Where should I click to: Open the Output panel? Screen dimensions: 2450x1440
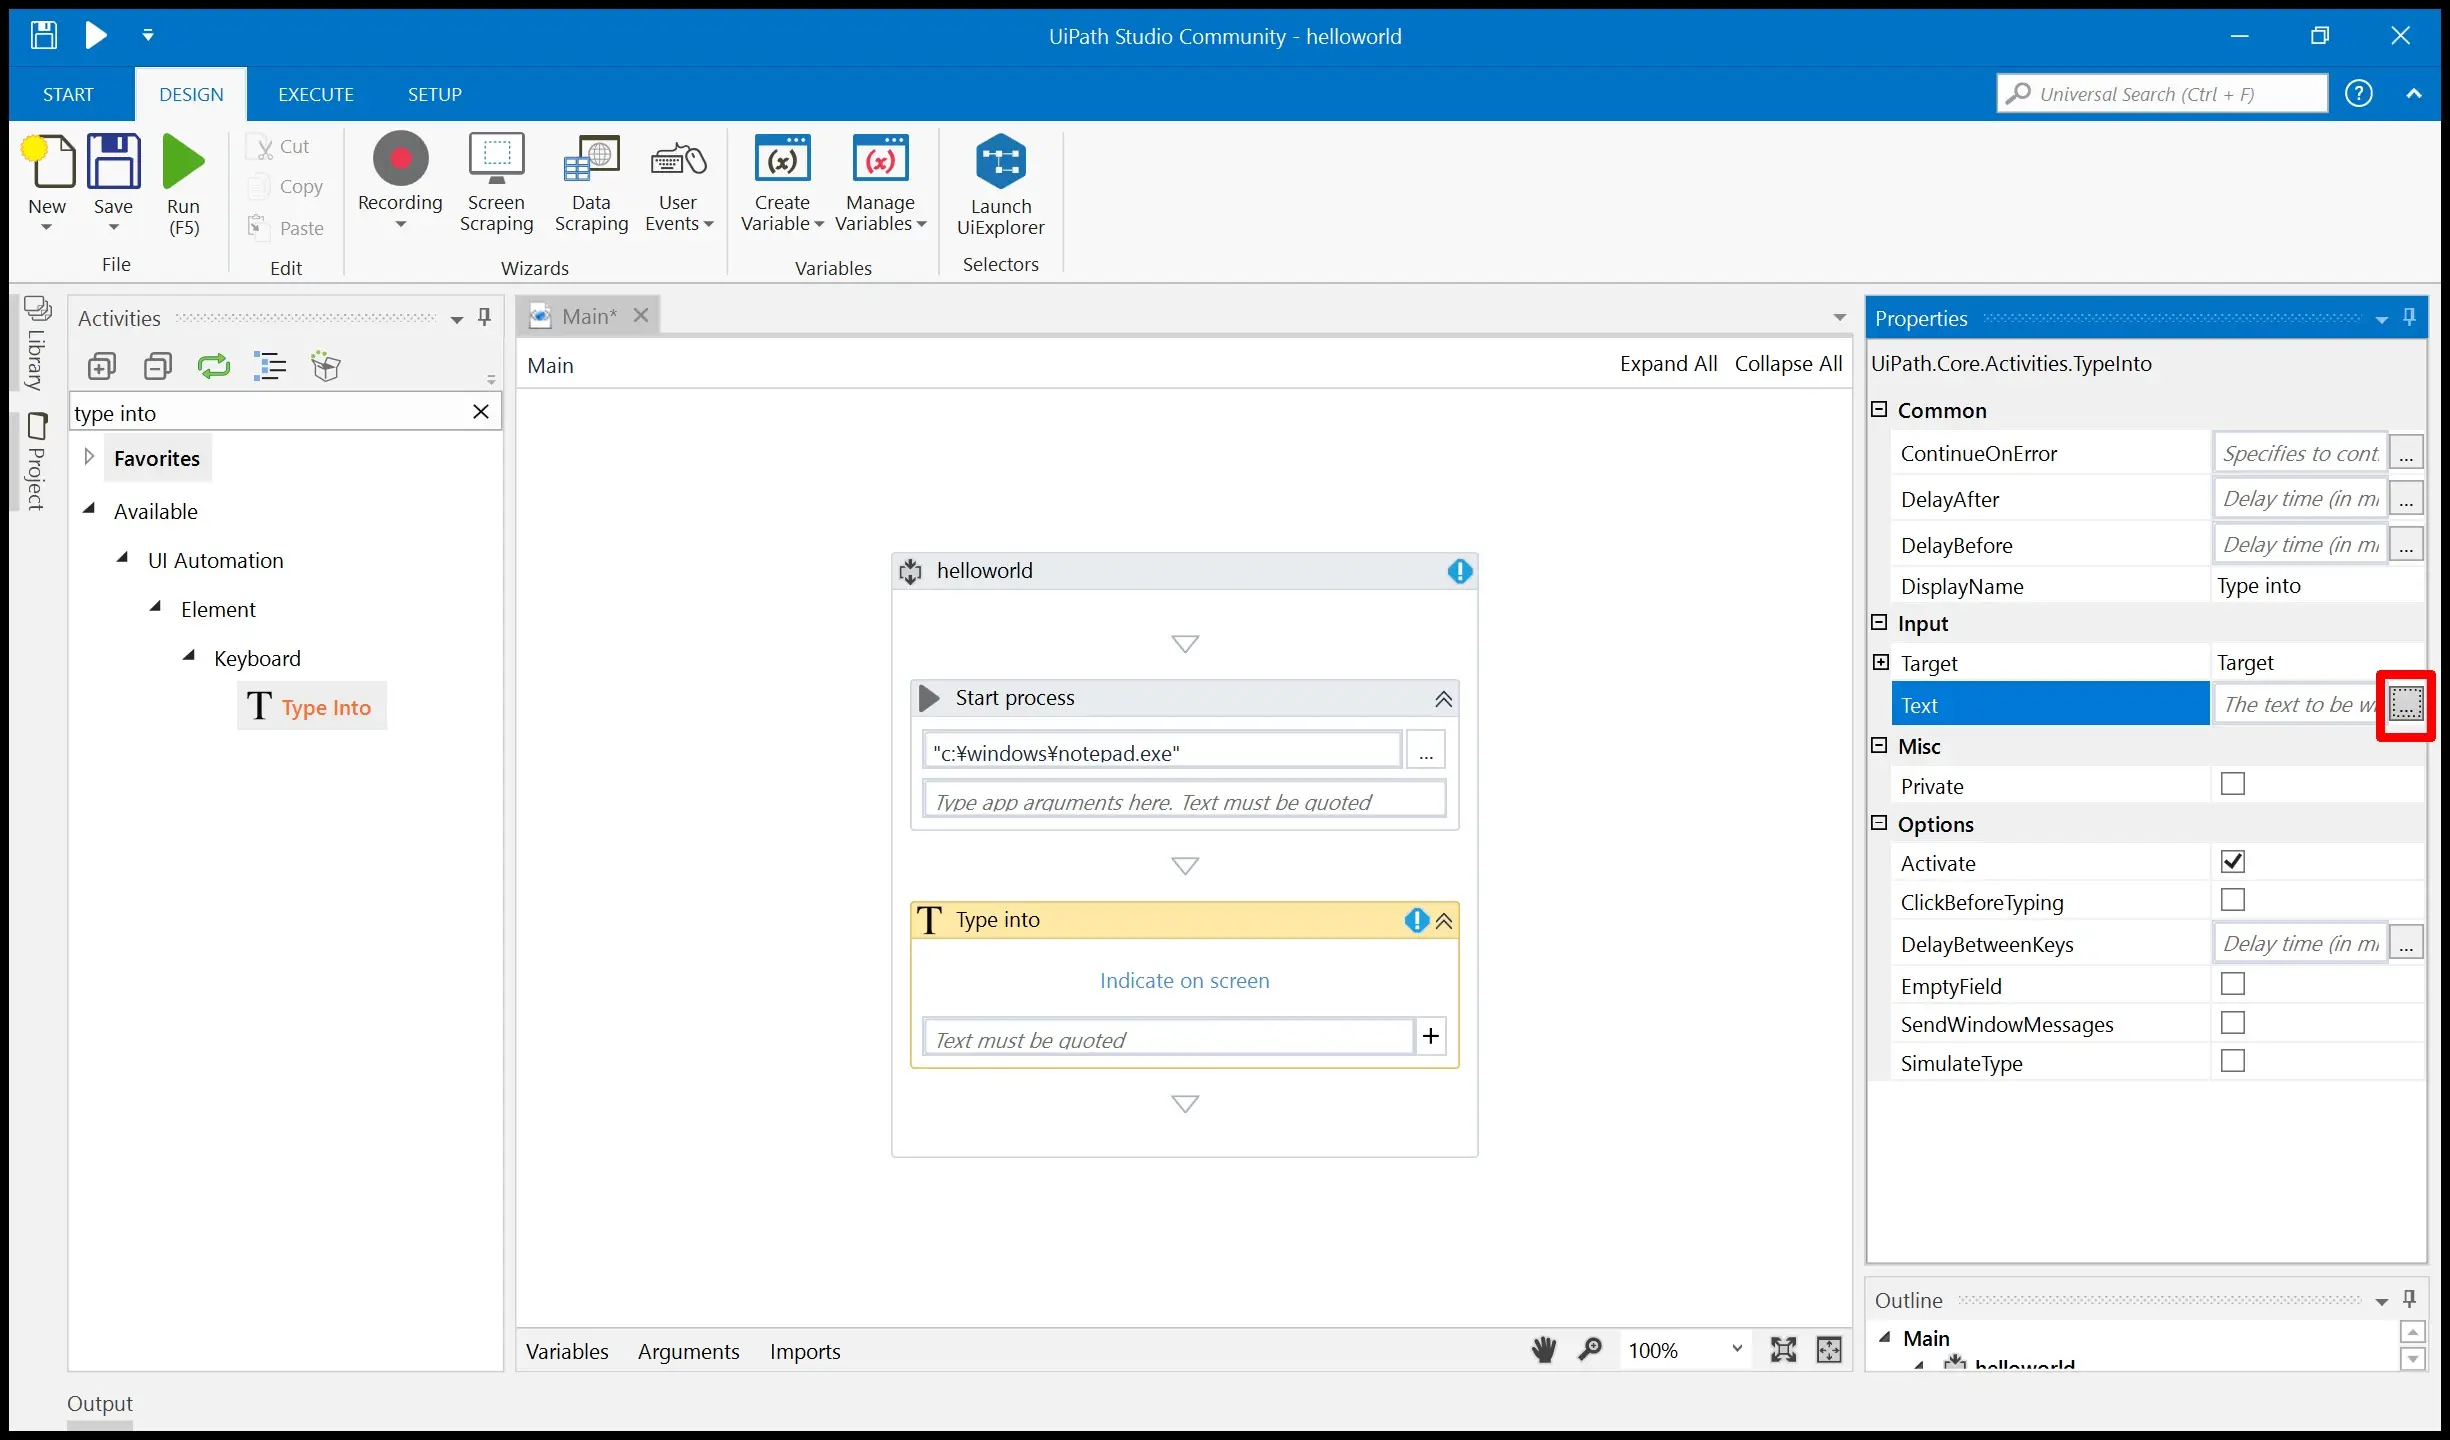99,1403
